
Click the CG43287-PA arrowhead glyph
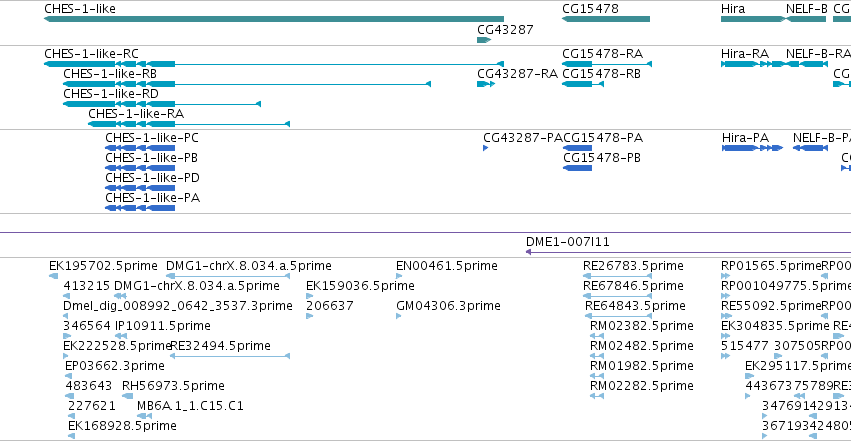(486, 148)
